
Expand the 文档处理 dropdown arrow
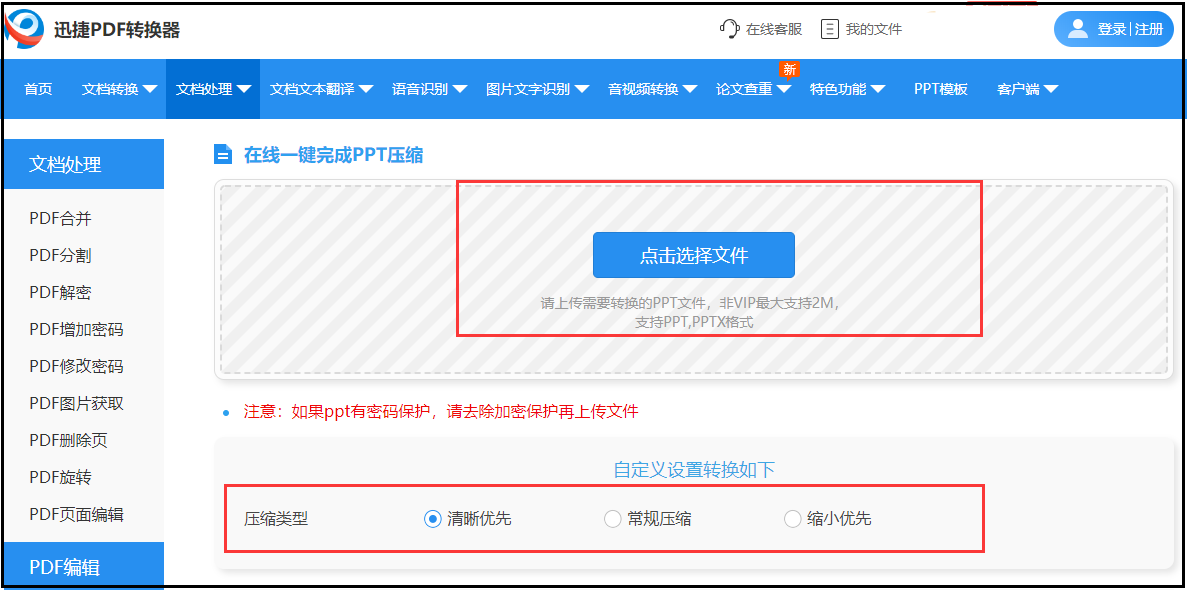[244, 89]
